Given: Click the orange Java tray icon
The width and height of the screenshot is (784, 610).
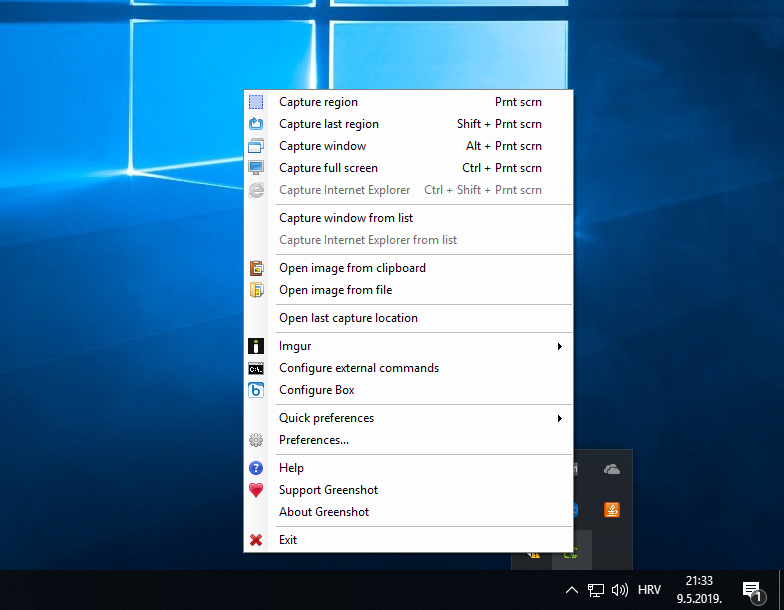Looking at the screenshot, I should [x=612, y=510].
